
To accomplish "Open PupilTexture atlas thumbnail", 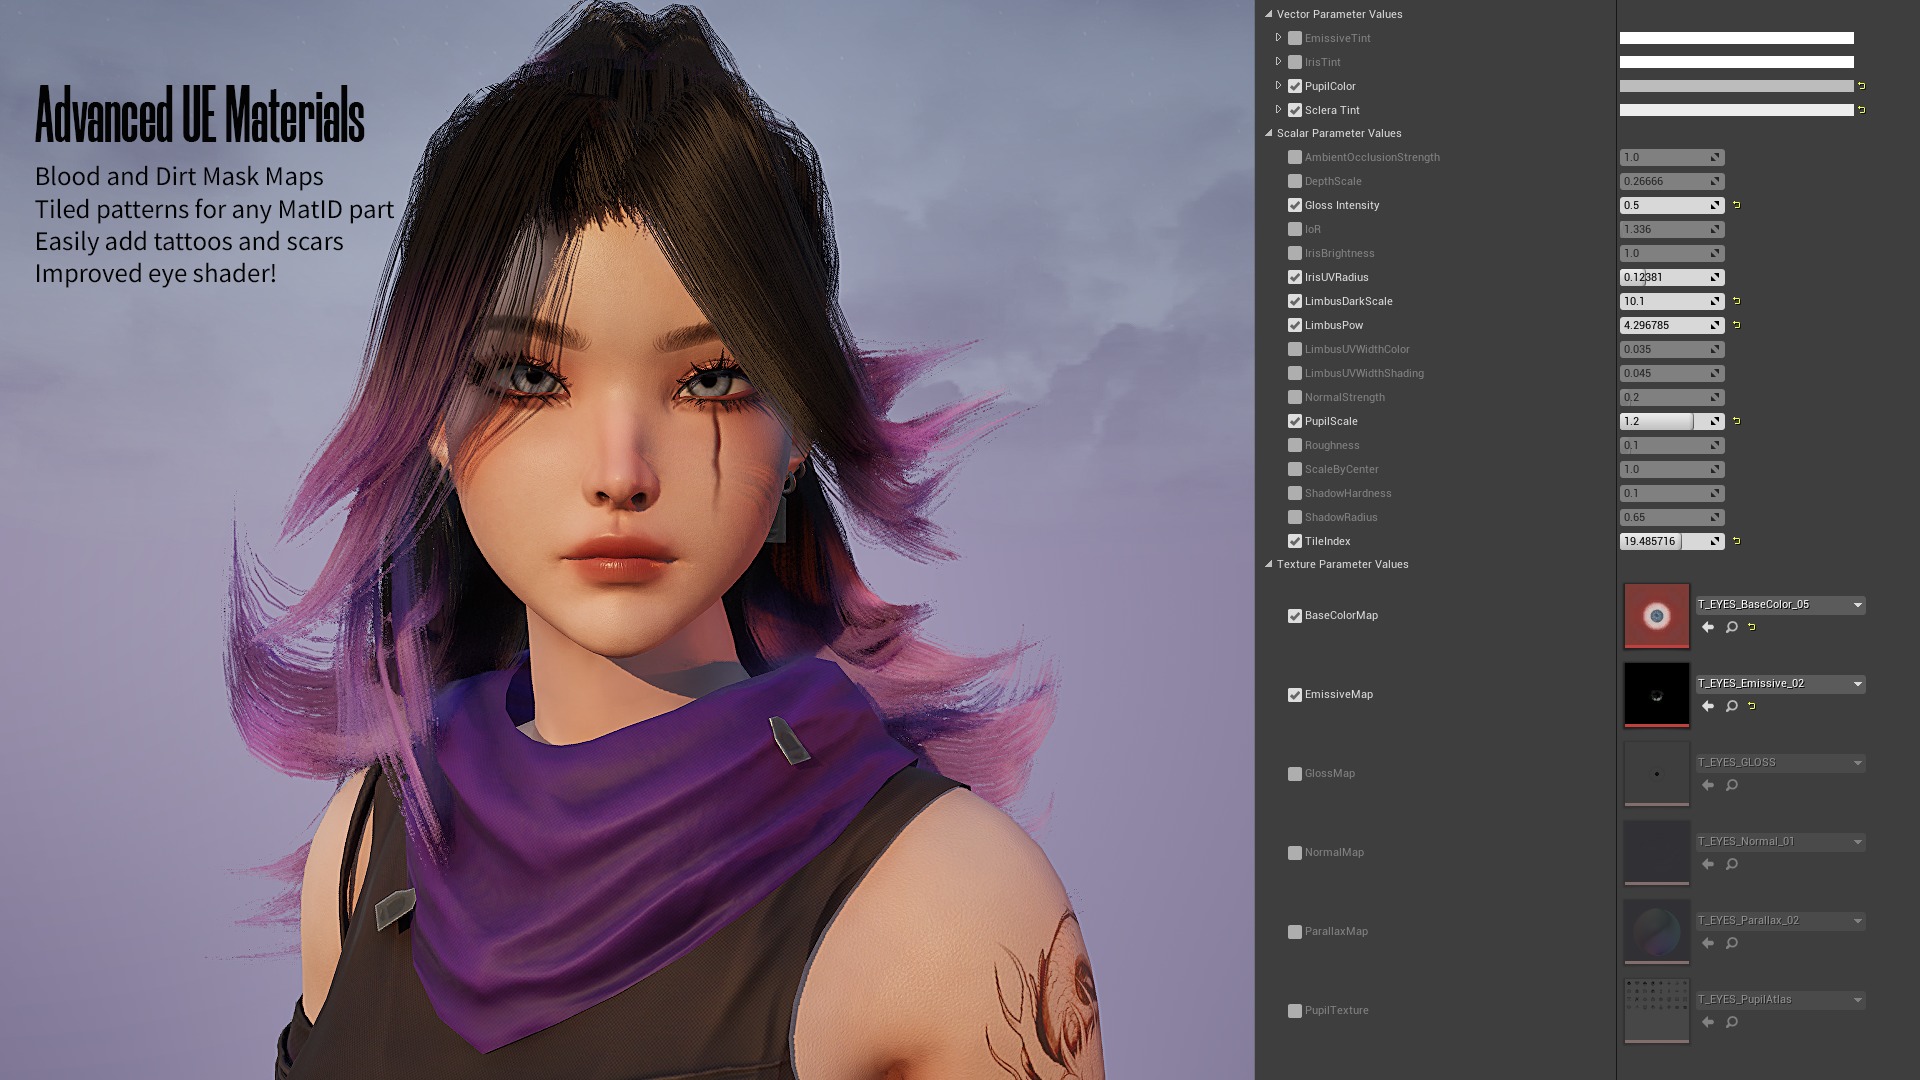I will point(1656,1011).
